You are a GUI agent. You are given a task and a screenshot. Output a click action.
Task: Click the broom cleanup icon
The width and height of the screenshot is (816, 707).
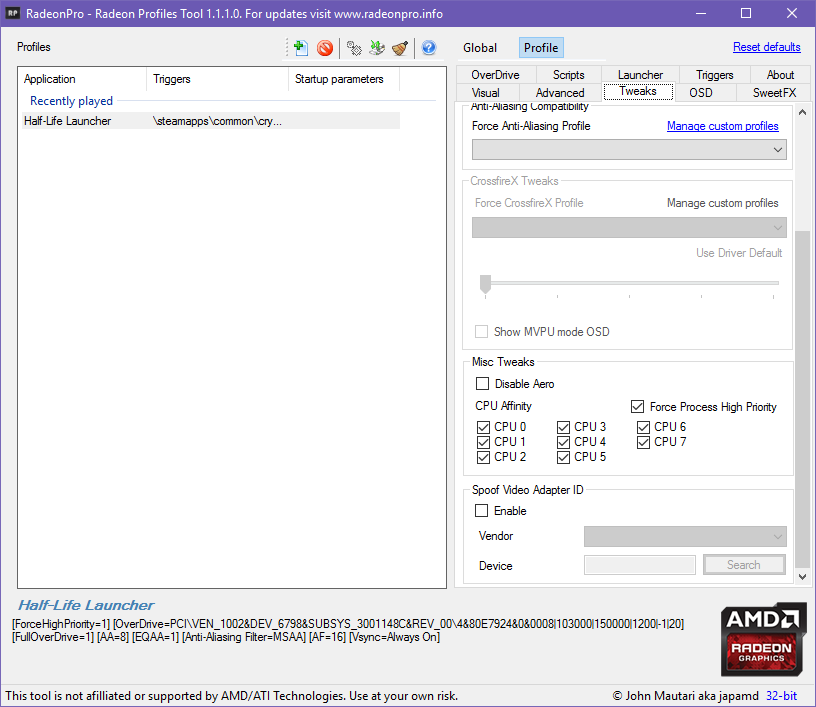400,48
